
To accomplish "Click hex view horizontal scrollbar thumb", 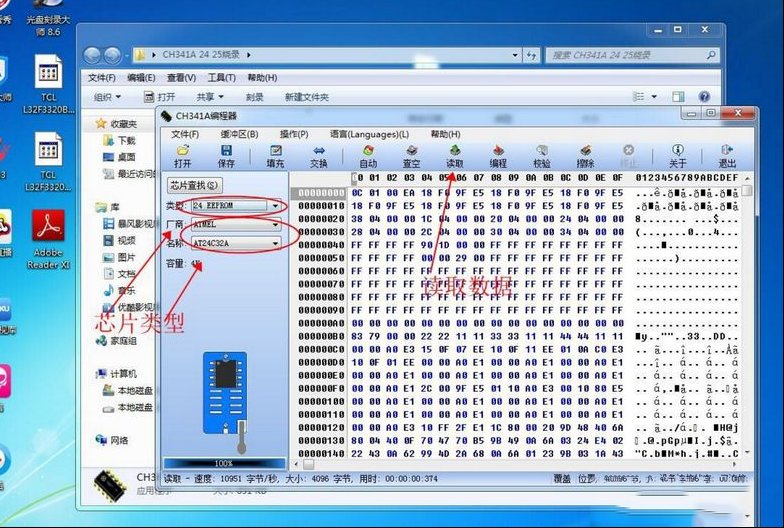I will tap(308, 464).
